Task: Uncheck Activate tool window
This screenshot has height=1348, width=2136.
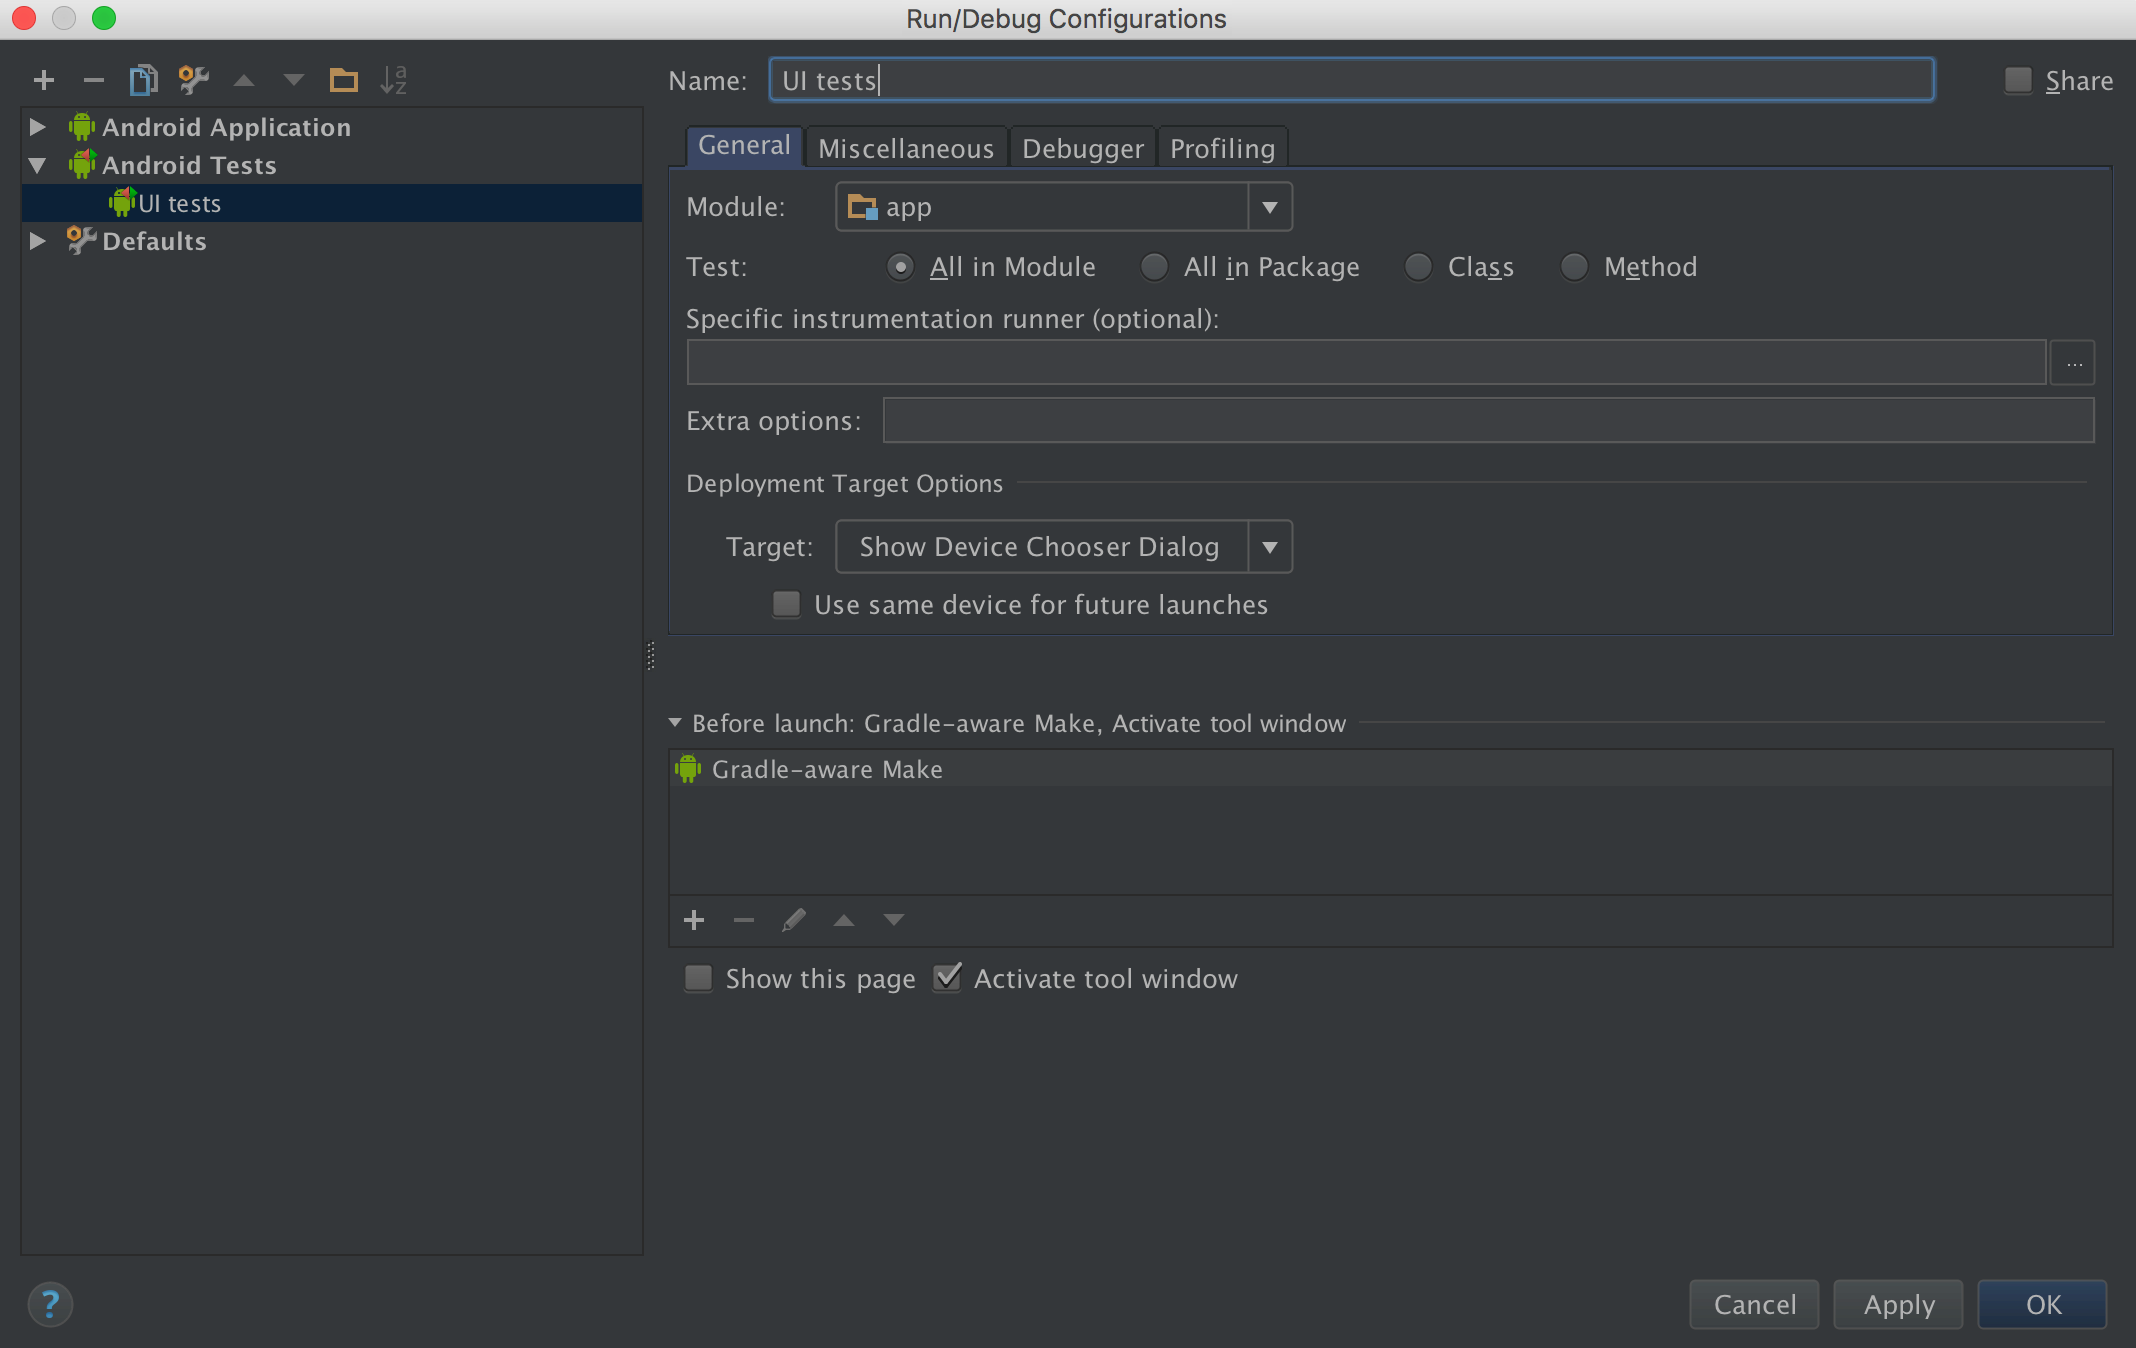Action: pos(947,977)
